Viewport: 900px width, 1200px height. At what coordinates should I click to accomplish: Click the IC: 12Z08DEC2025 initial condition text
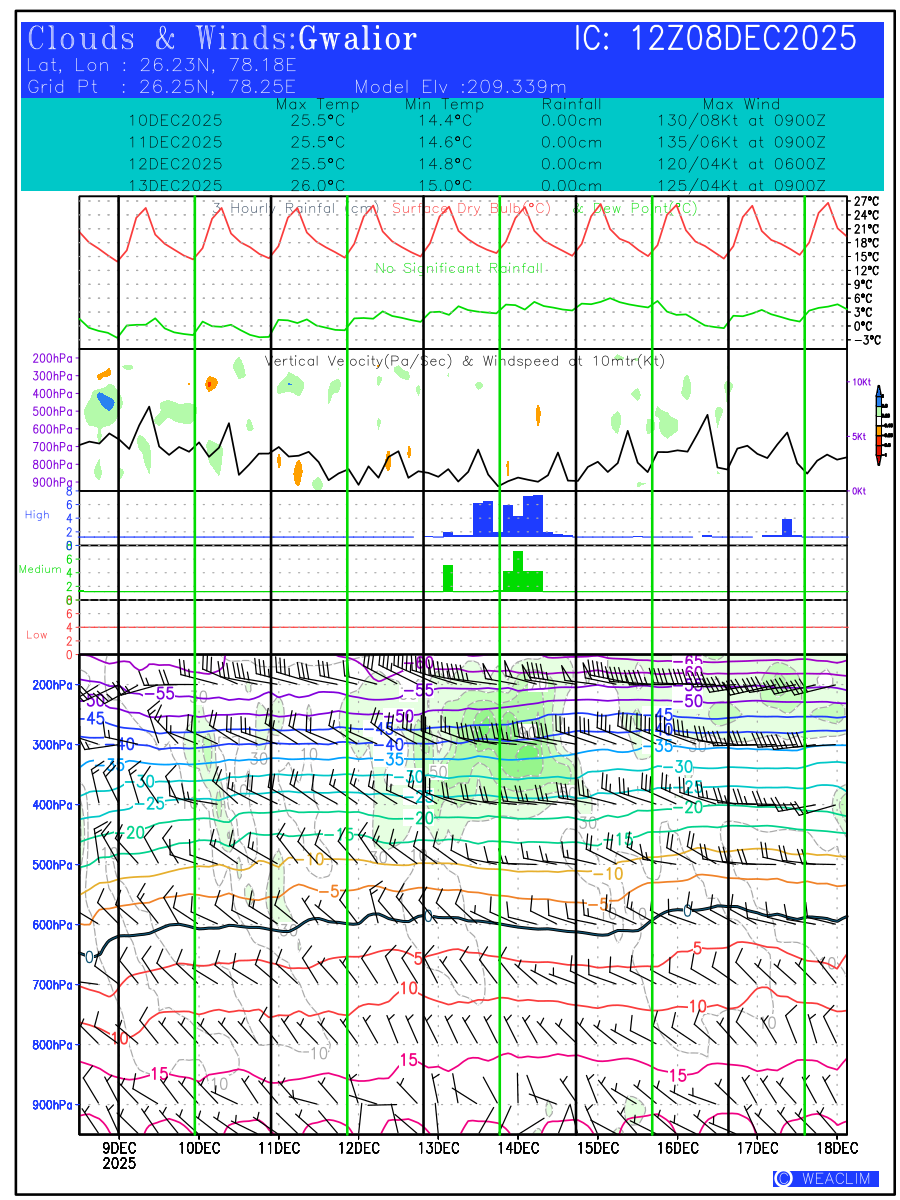715,39
